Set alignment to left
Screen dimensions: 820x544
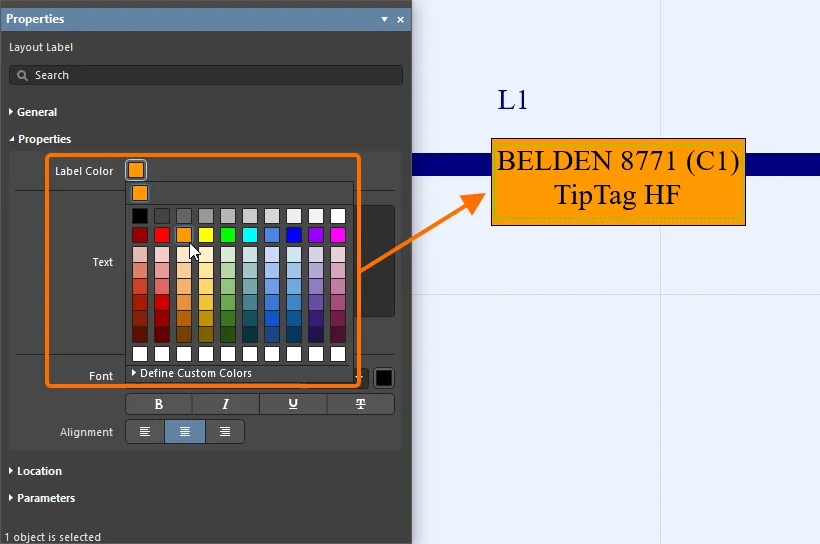pos(145,432)
